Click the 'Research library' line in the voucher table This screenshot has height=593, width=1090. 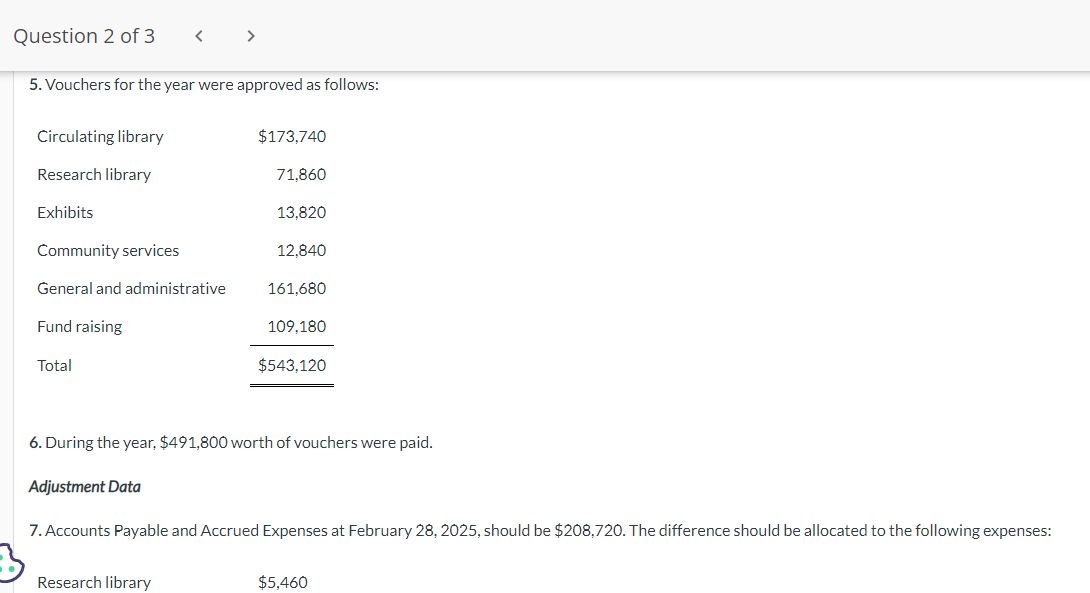(x=94, y=174)
